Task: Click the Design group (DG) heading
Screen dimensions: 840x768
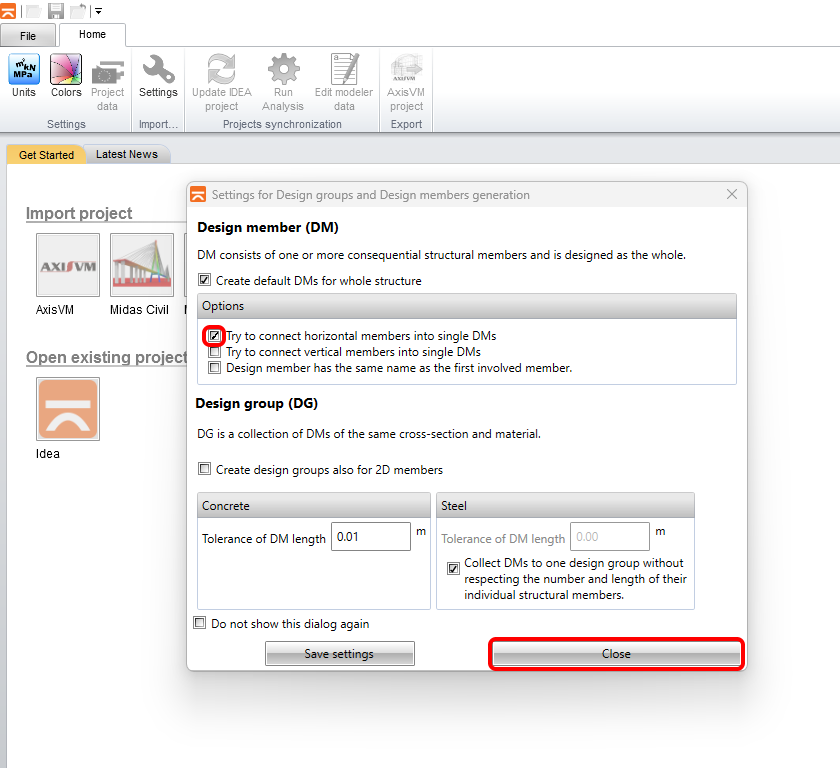Action: [257, 403]
